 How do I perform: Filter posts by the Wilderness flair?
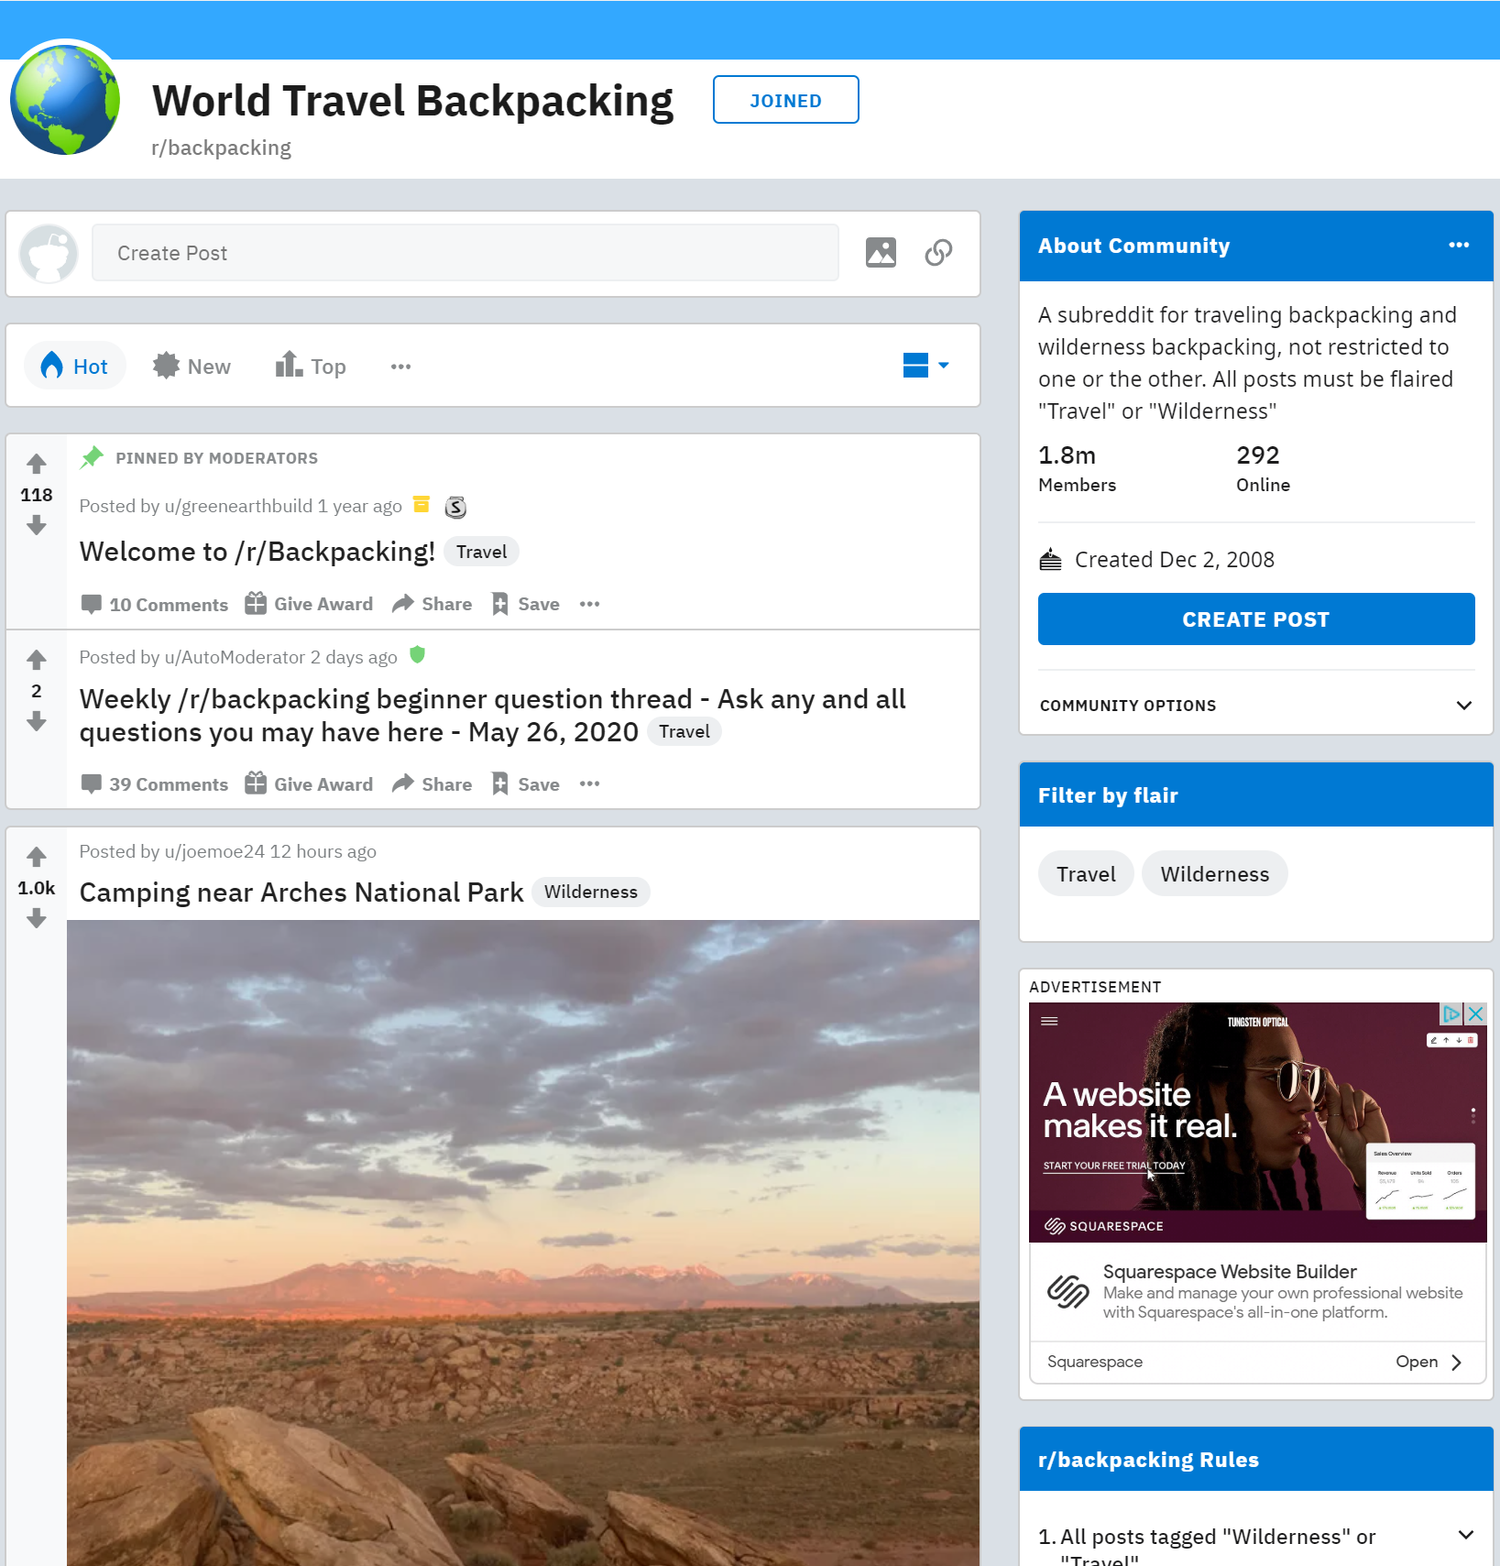tap(1214, 873)
